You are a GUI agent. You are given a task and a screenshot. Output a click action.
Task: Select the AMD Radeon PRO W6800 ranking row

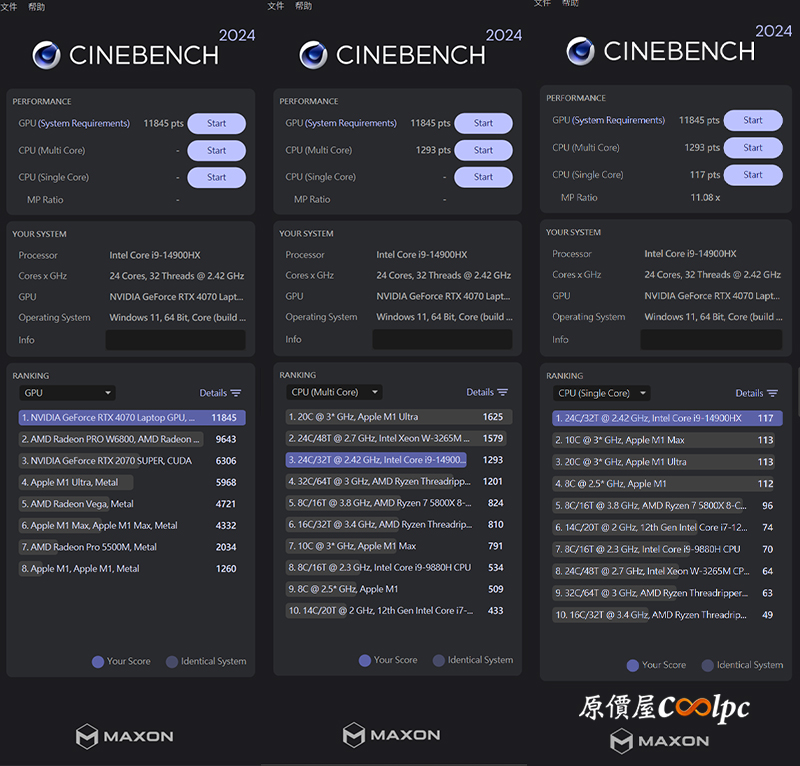click(132, 439)
